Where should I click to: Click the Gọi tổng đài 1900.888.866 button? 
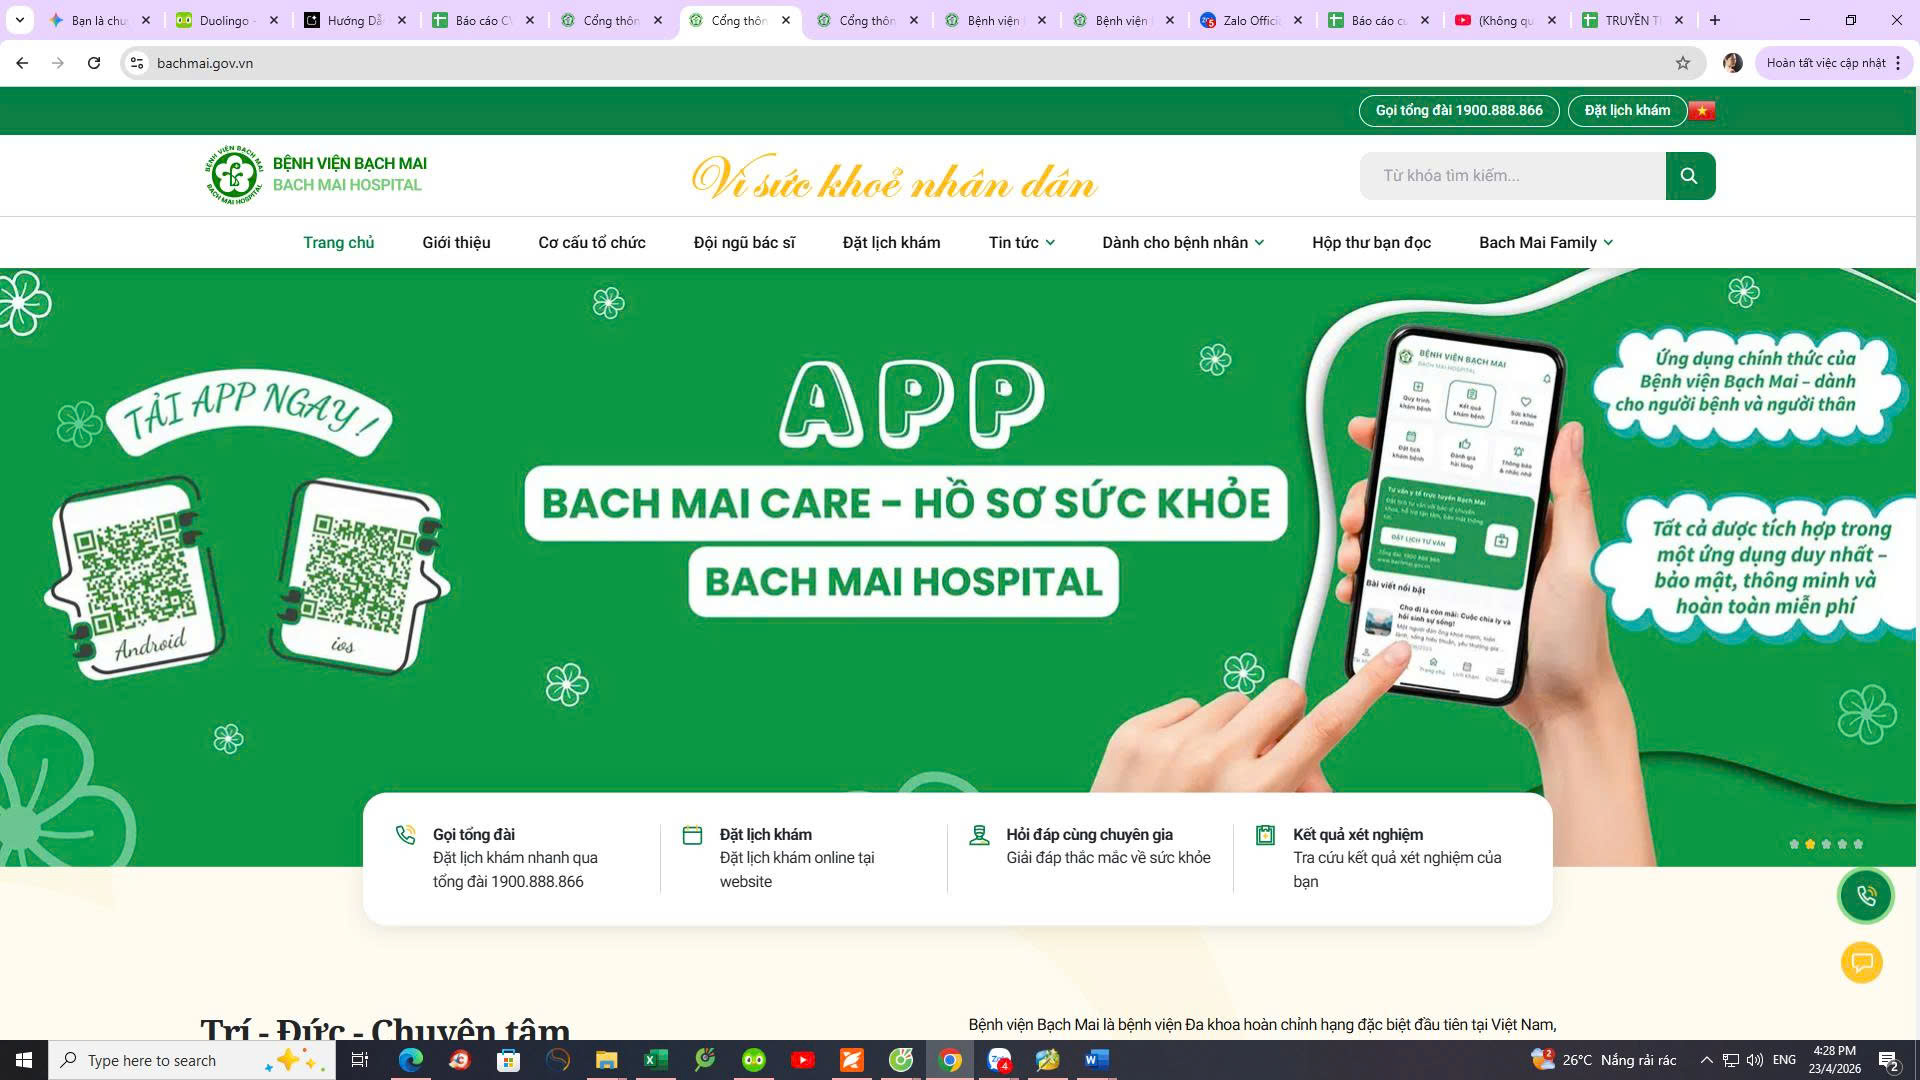[1458, 111]
